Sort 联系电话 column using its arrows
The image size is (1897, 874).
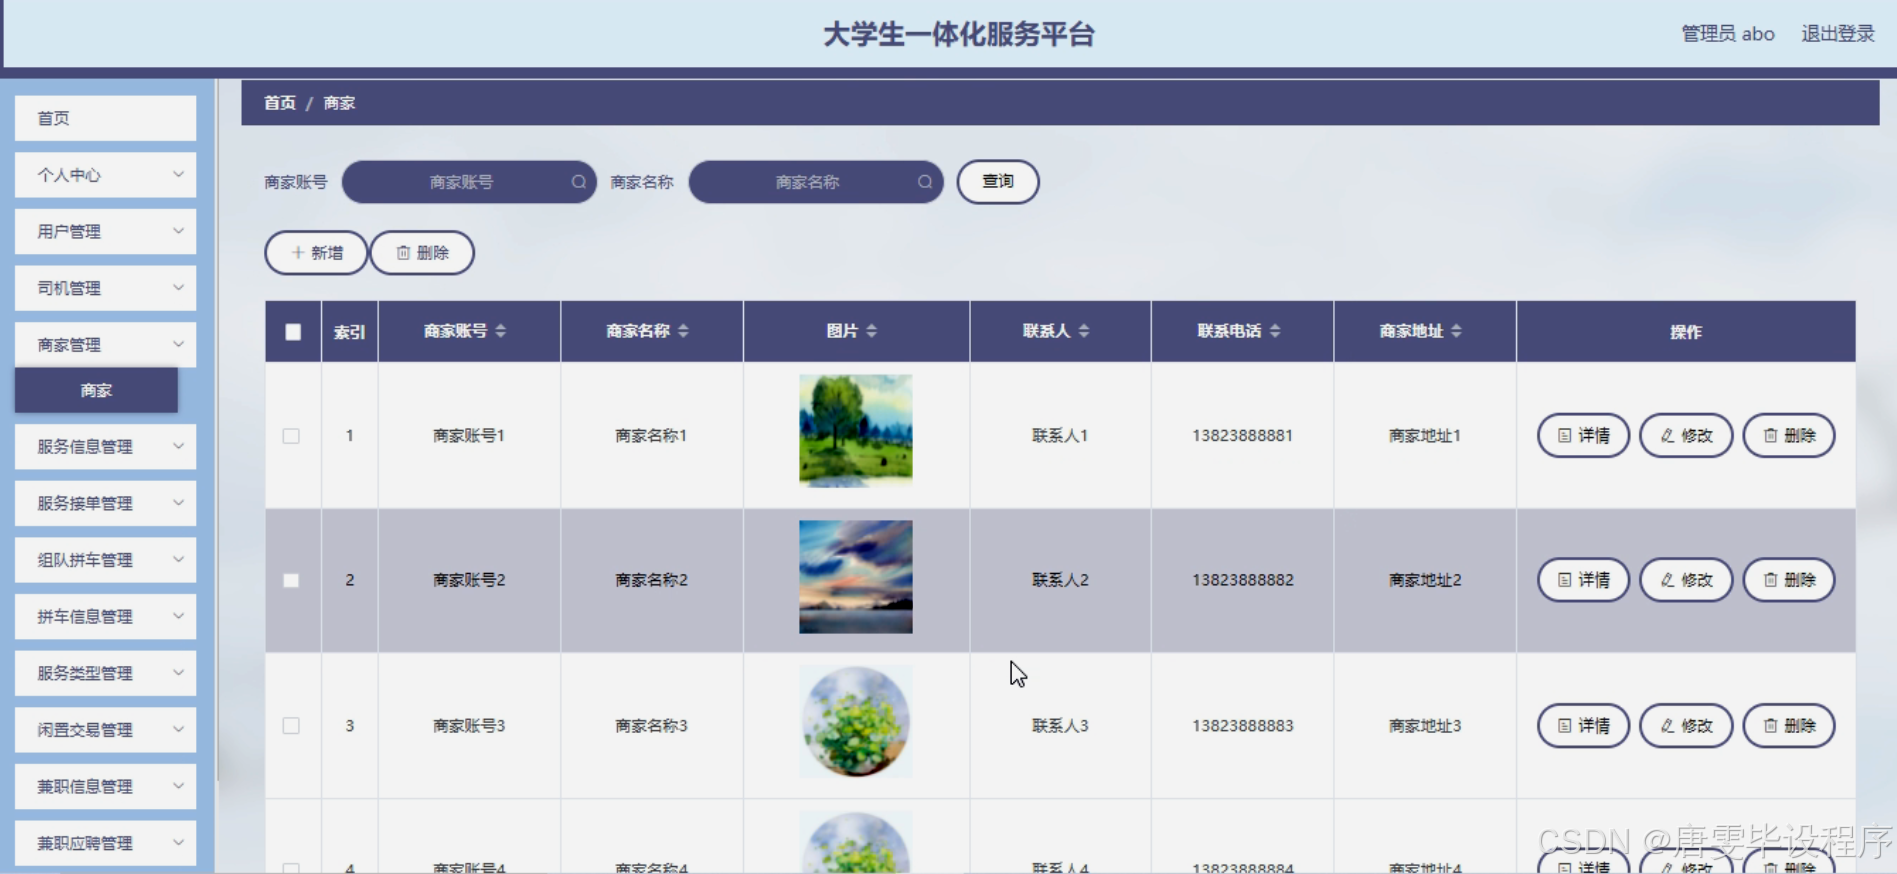pos(1275,331)
